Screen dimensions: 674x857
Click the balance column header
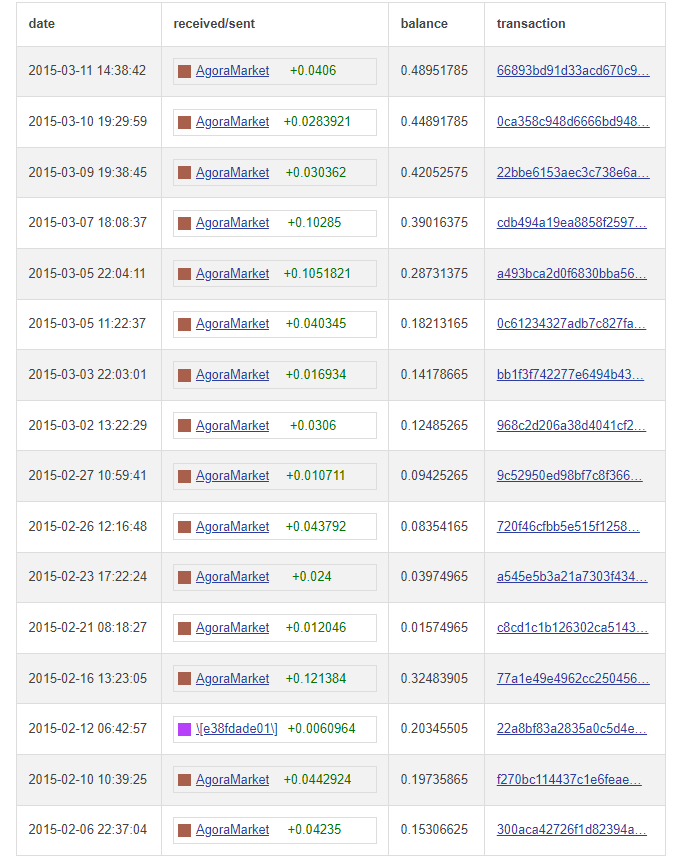[424, 24]
